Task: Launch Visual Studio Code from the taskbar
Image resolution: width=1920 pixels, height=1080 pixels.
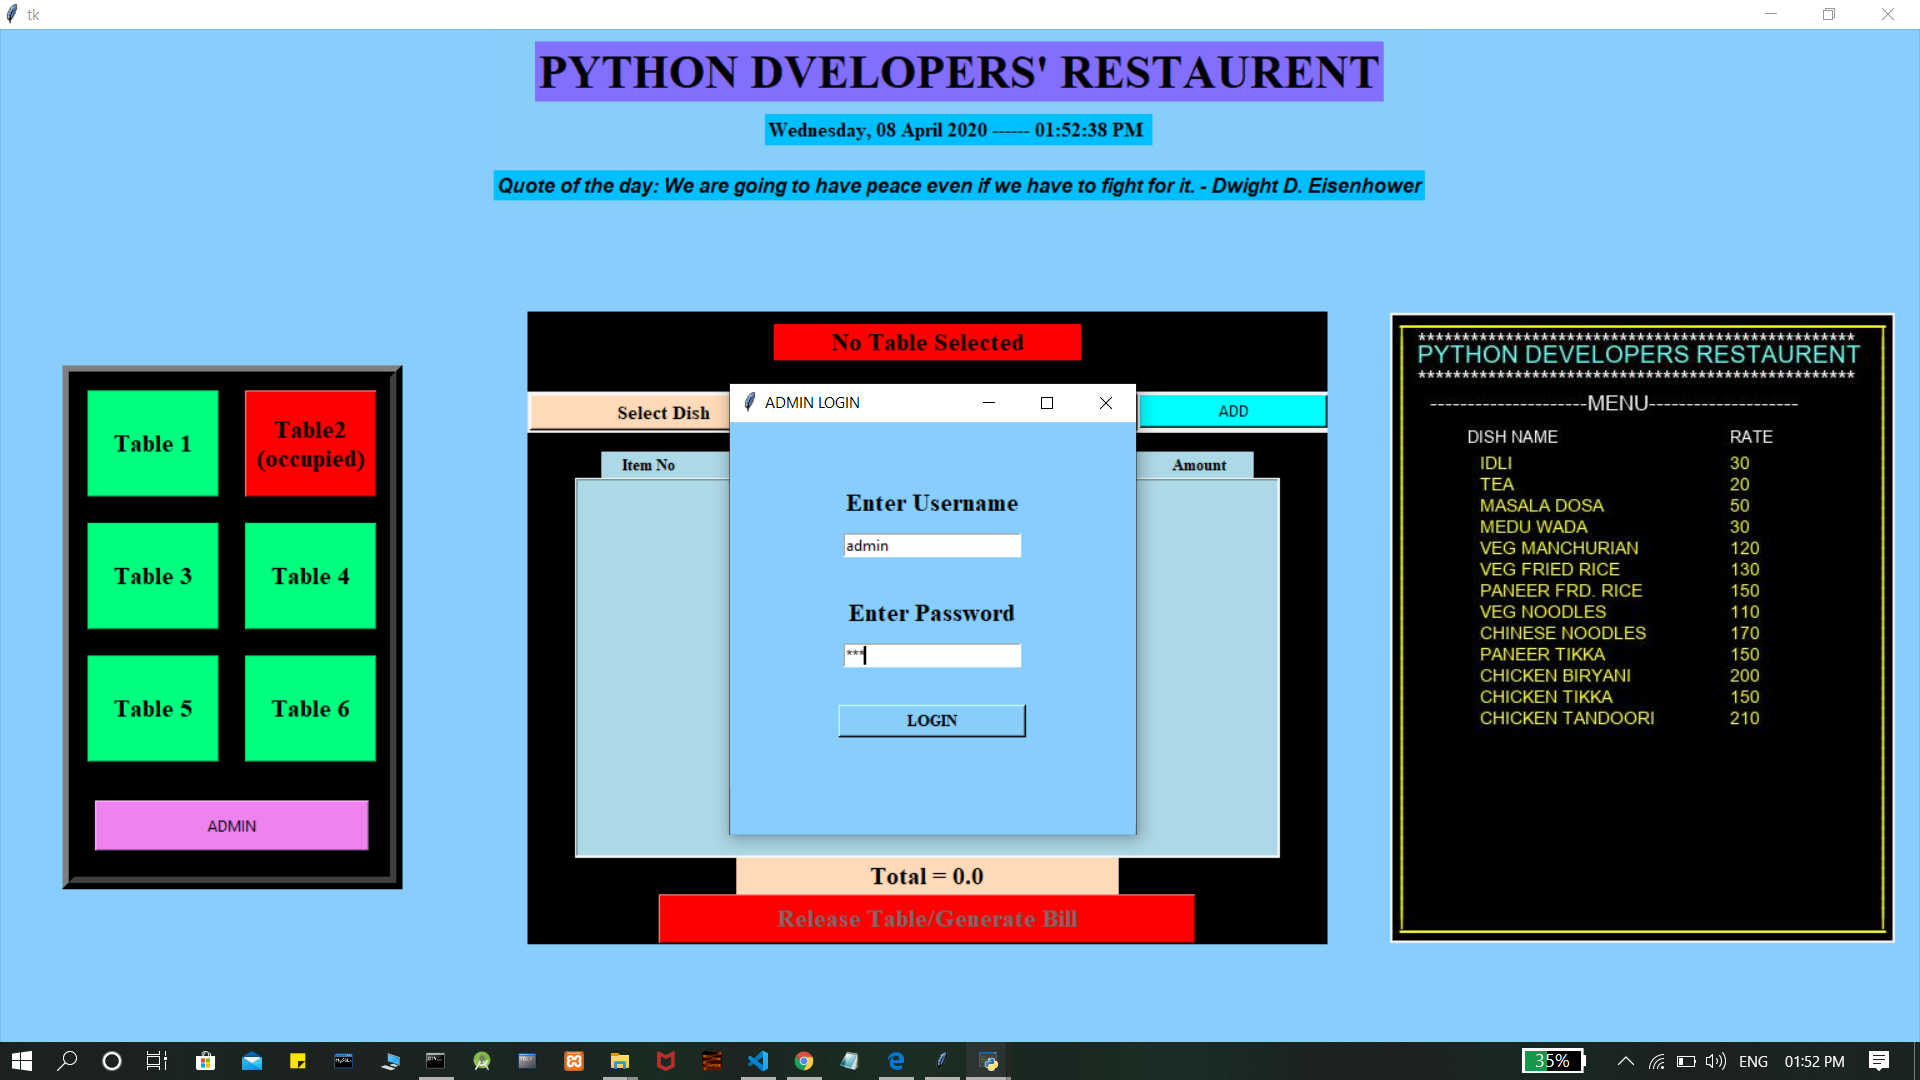Action: coord(758,1061)
